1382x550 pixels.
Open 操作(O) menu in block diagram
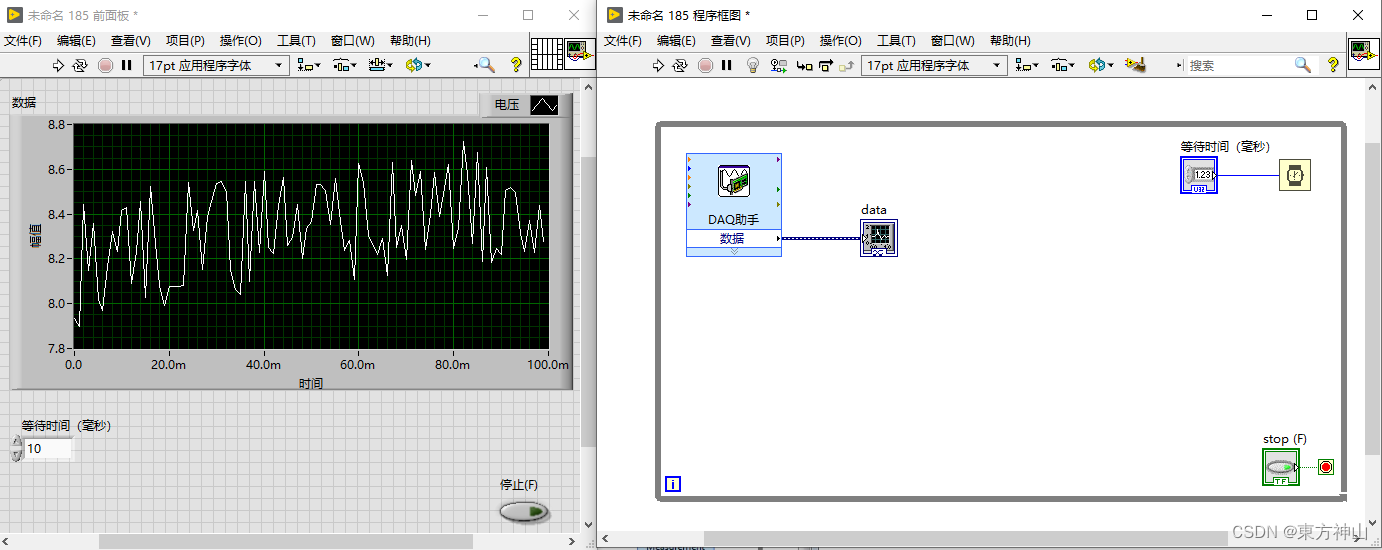point(840,41)
